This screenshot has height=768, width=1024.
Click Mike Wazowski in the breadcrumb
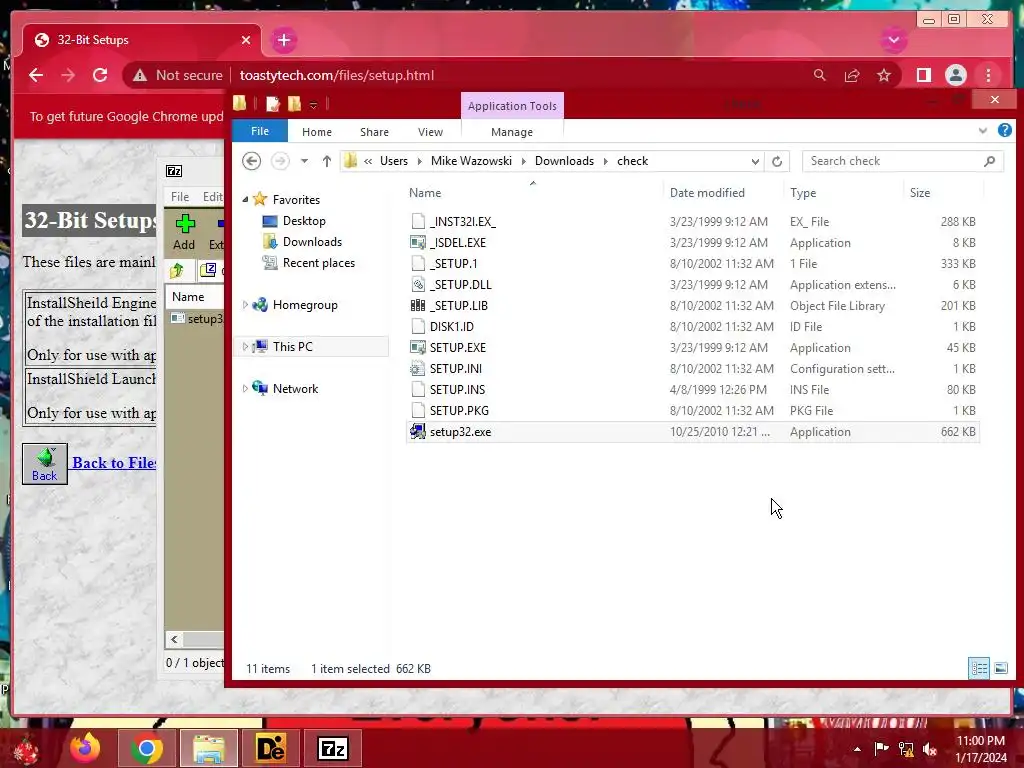coord(471,161)
